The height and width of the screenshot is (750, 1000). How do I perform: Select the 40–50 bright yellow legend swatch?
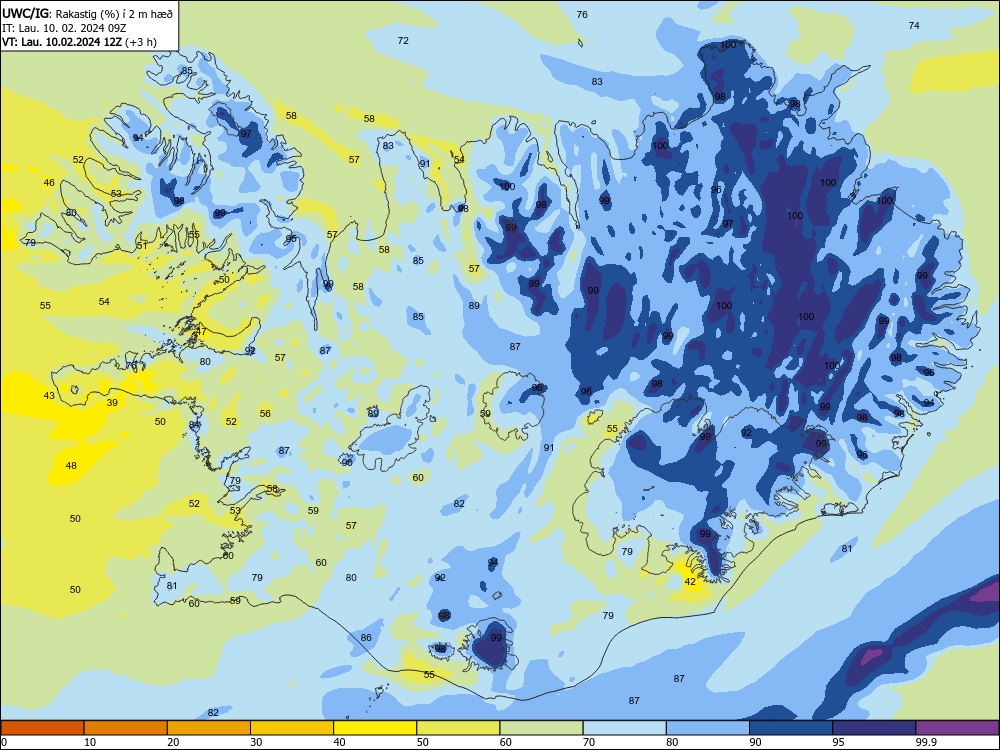coord(375,728)
